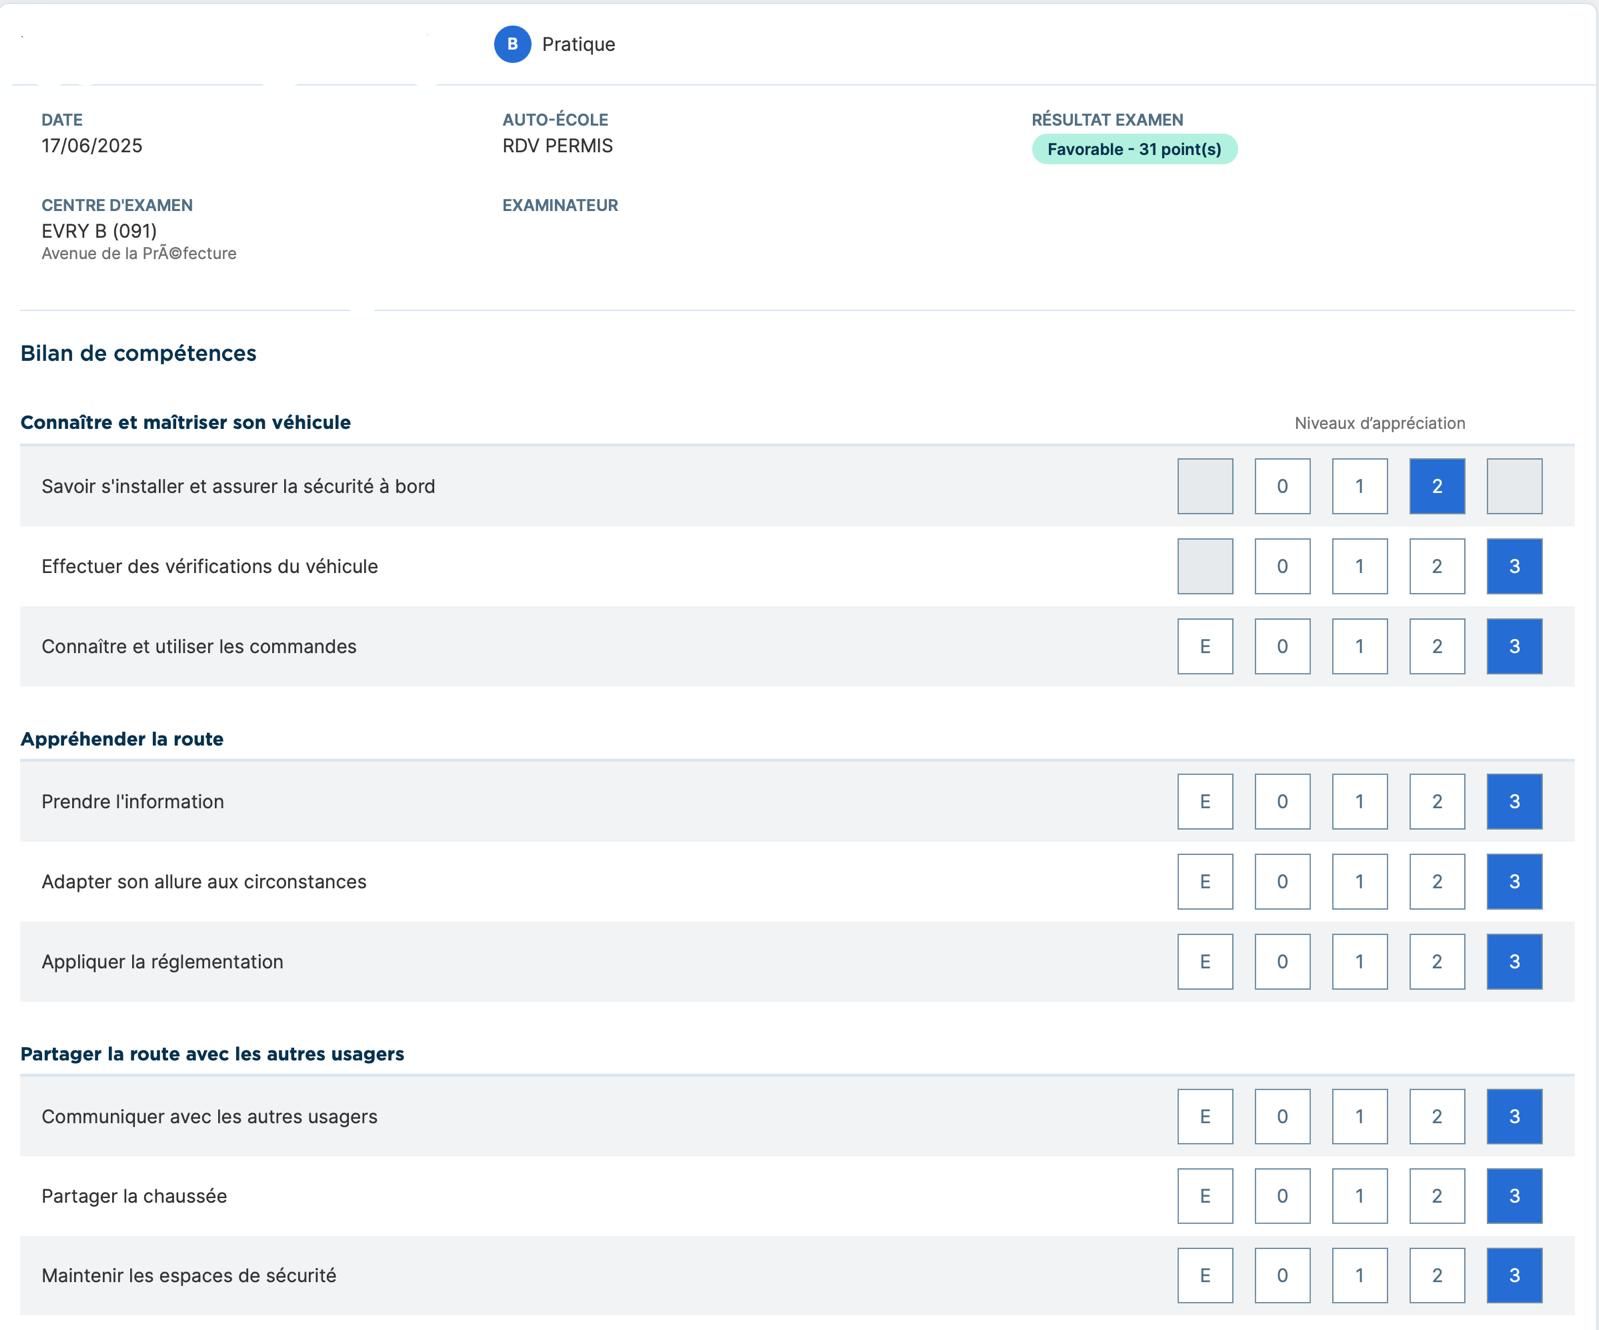Select level 0 for Prendre l'information
The image size is (1599, 1330).
[1282, 801]
